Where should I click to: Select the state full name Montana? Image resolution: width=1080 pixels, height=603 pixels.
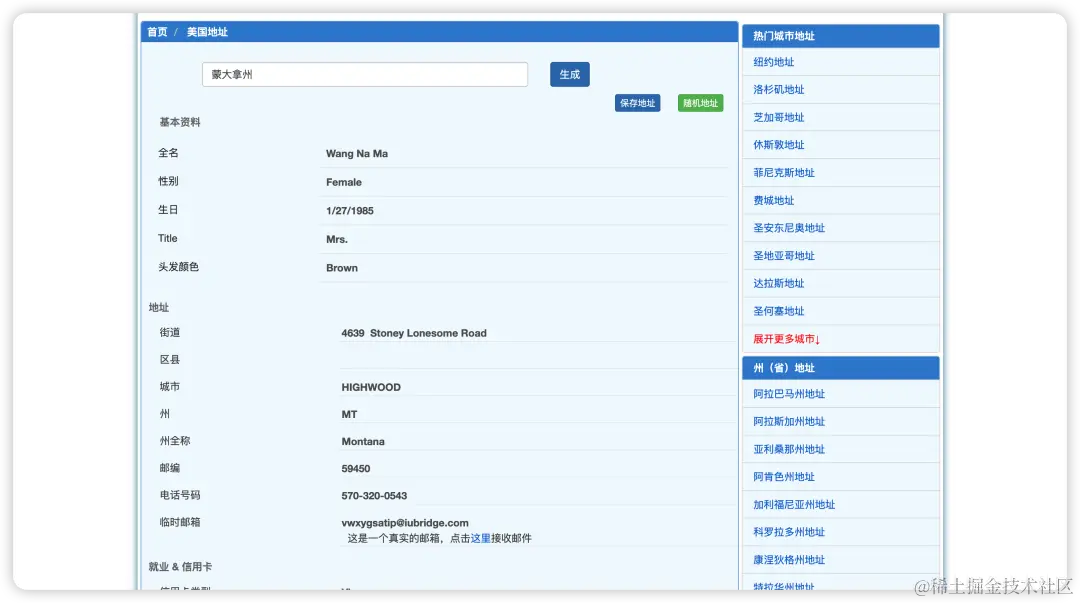(363, 442)
